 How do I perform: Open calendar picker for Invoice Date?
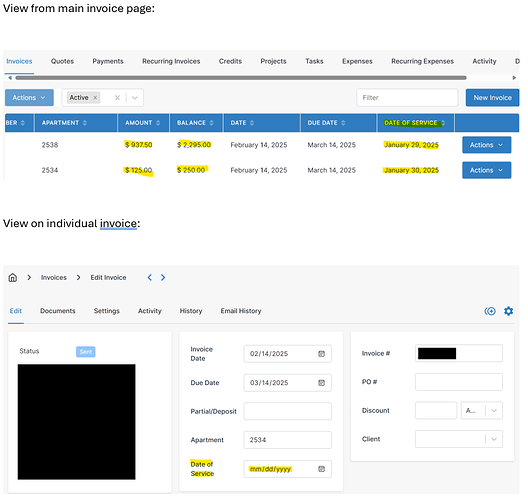coord(322,354)
